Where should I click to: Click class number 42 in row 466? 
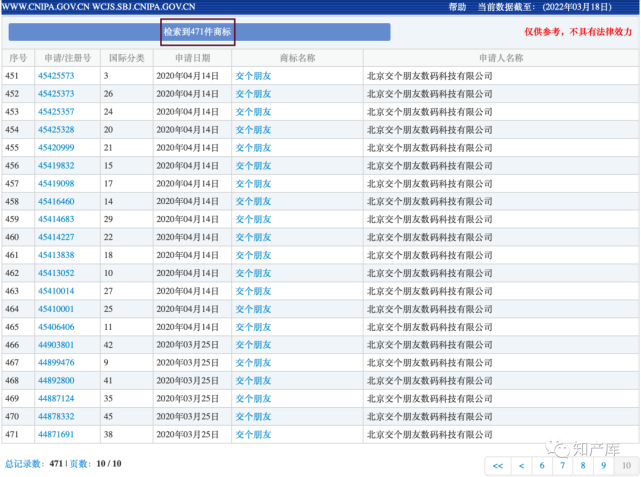pos(108,345)
